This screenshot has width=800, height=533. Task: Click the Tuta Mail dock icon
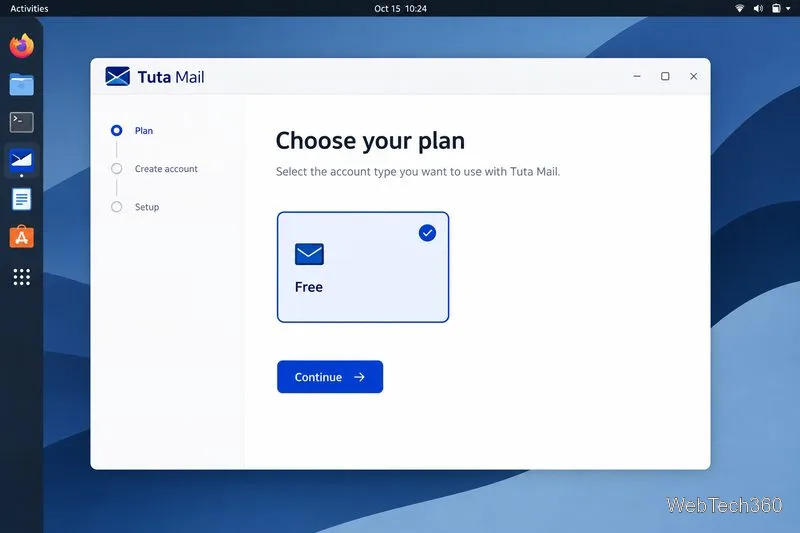[x=21, y=160]
